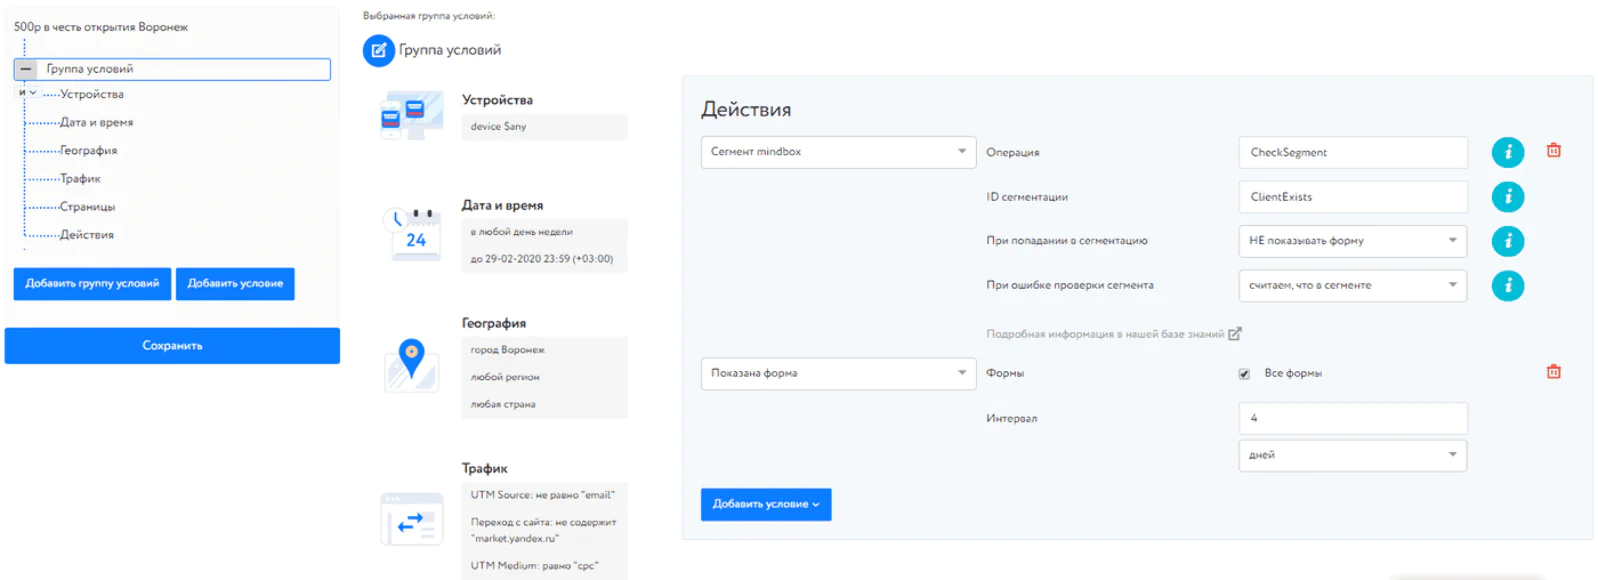Viewport: 1598px width, 580px height.
Task: Click the до 29-02-2020 23:59 (+03:00) text
Action: [x=541, y=259]
